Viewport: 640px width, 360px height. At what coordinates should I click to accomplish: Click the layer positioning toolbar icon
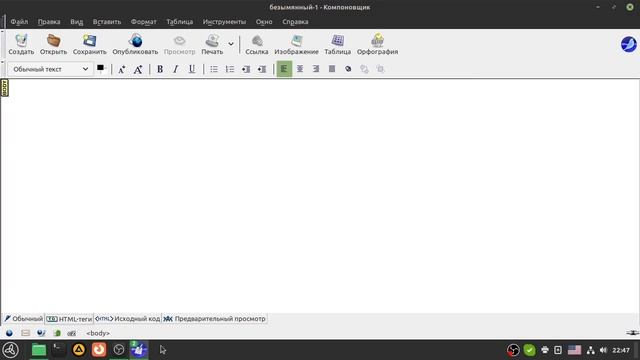(x=348, y=69)
